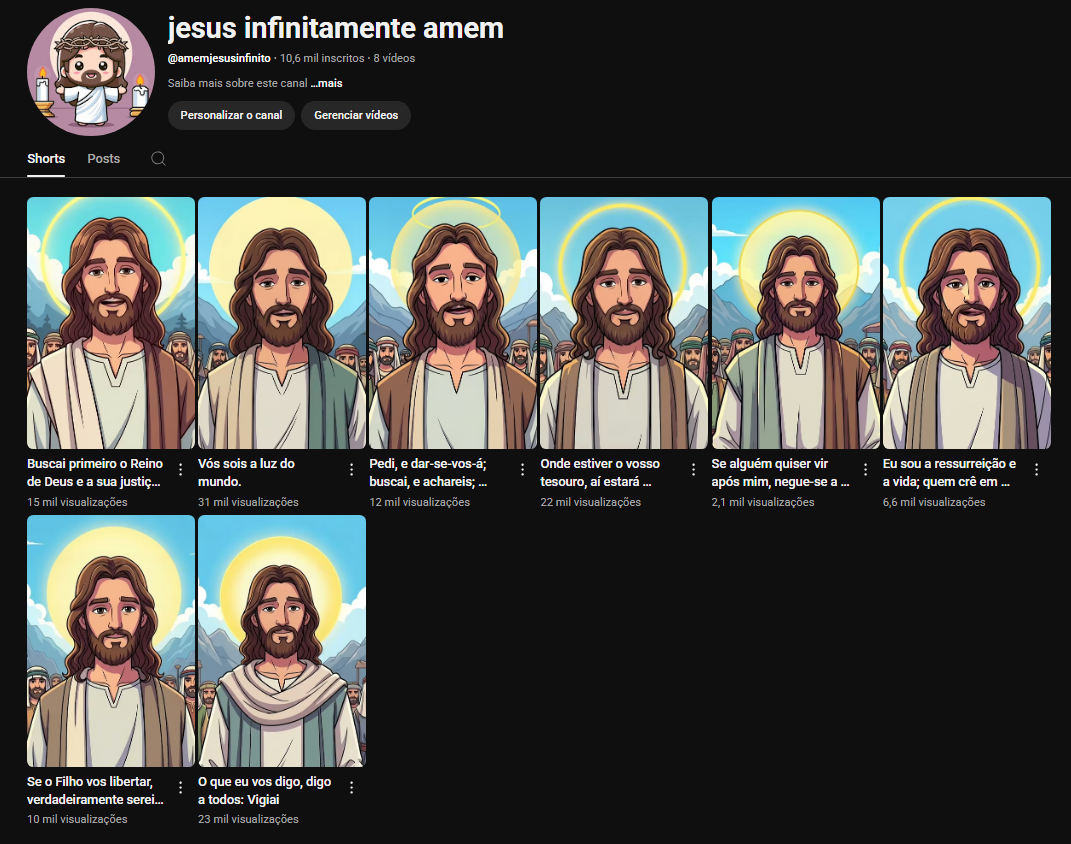Click the 'Gerenciar vídeos' button
Viewport: 1071px width, 844px height.
[x=356, y=115]
